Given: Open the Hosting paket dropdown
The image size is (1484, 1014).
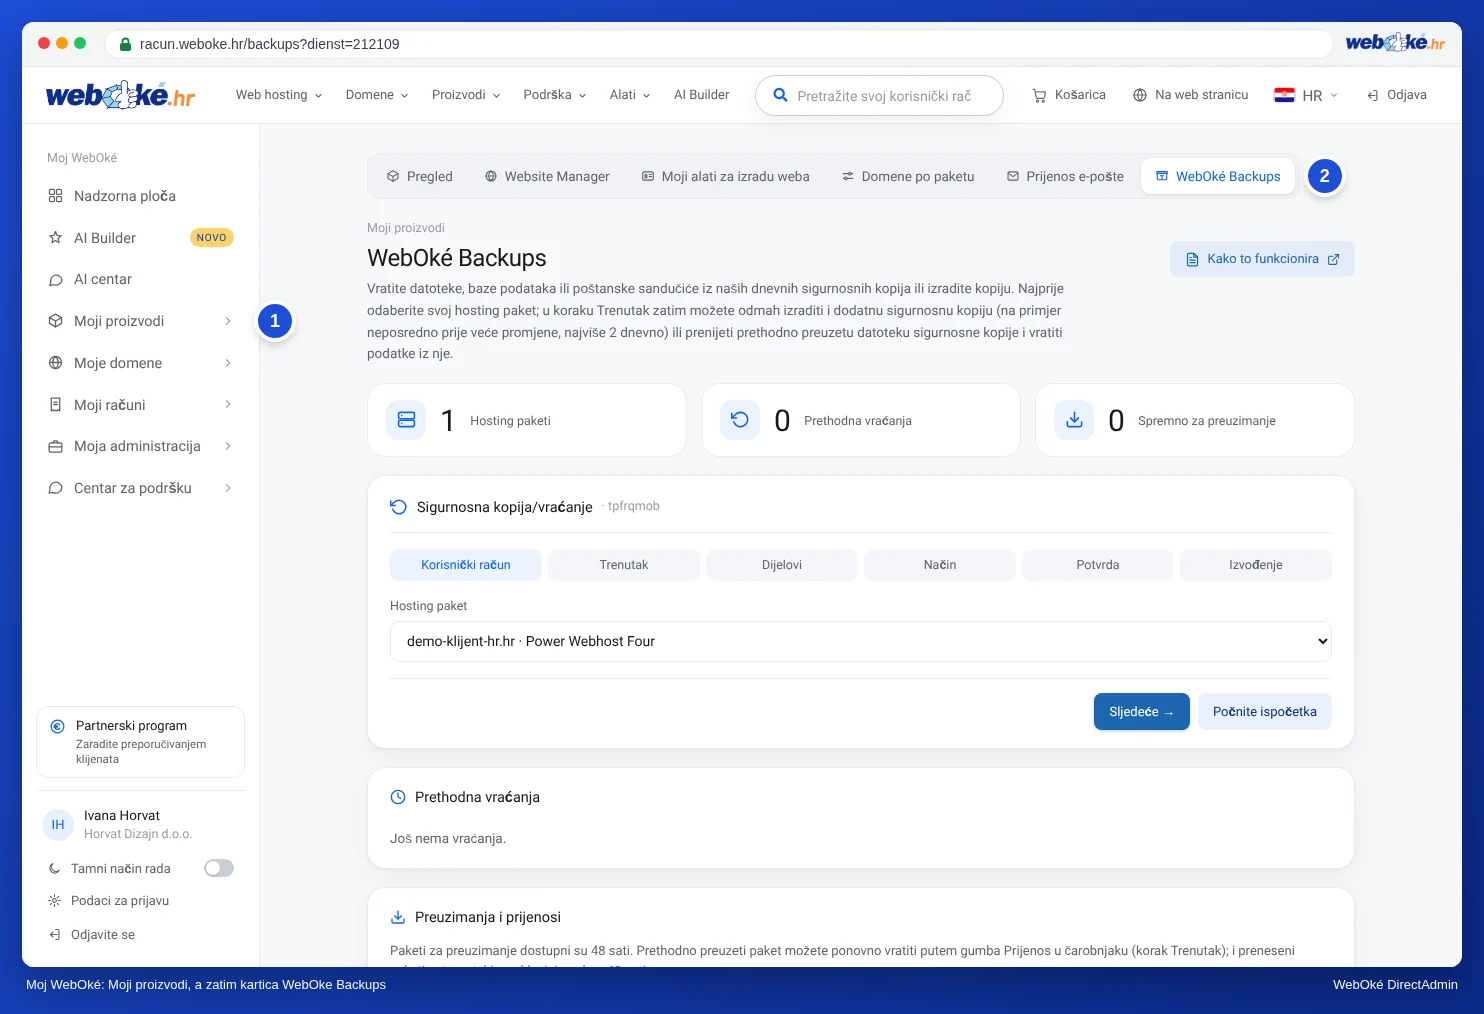Looking at the screenshot, I should coord(861,641).
